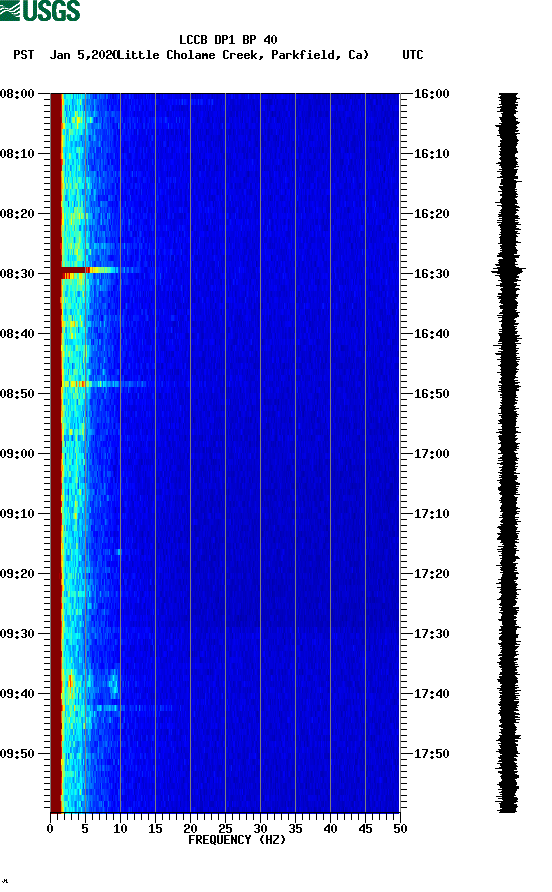
Task: Click the 0 Hz frequency tick label
Action: coord(50,829)
